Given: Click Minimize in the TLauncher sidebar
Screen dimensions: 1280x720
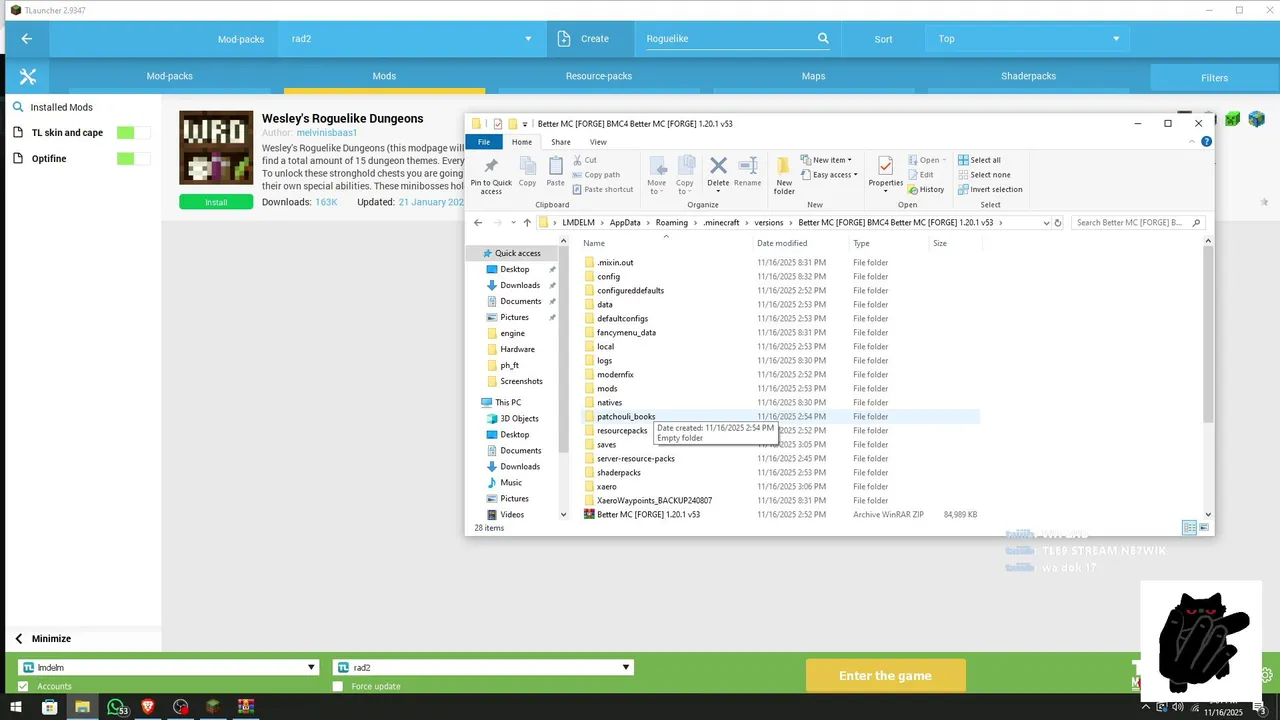Looking at the screenshot, I should (41, 638).
